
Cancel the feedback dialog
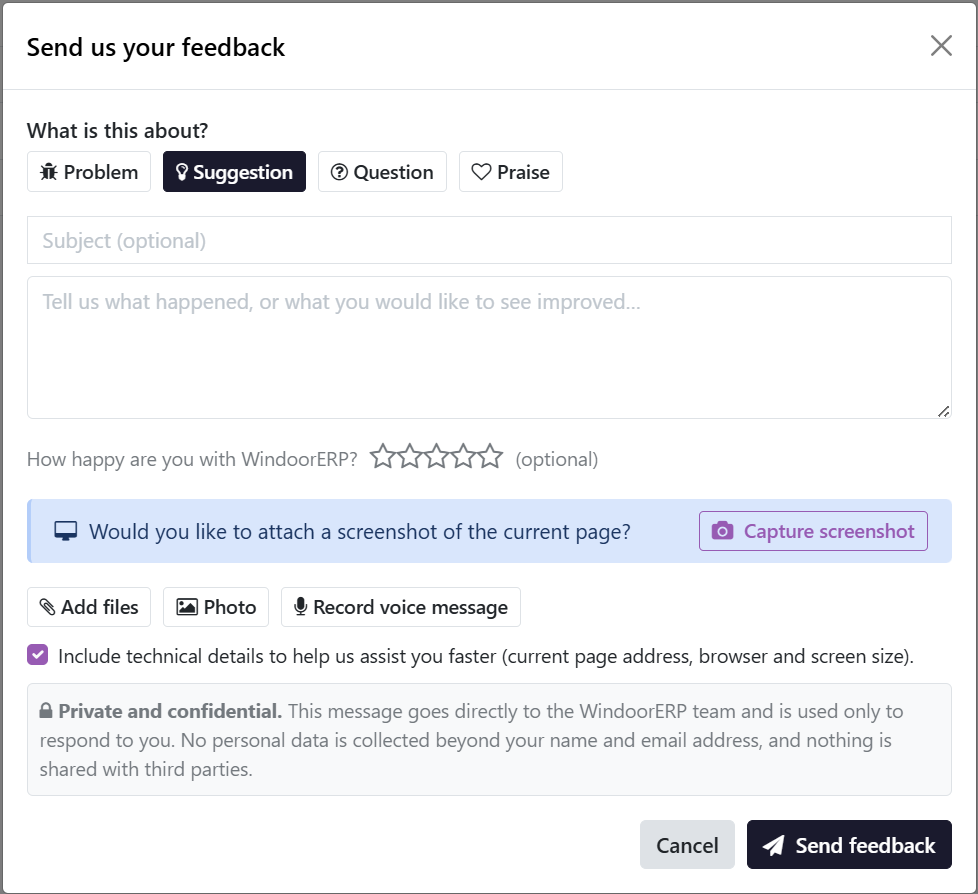tap(687, 845)
